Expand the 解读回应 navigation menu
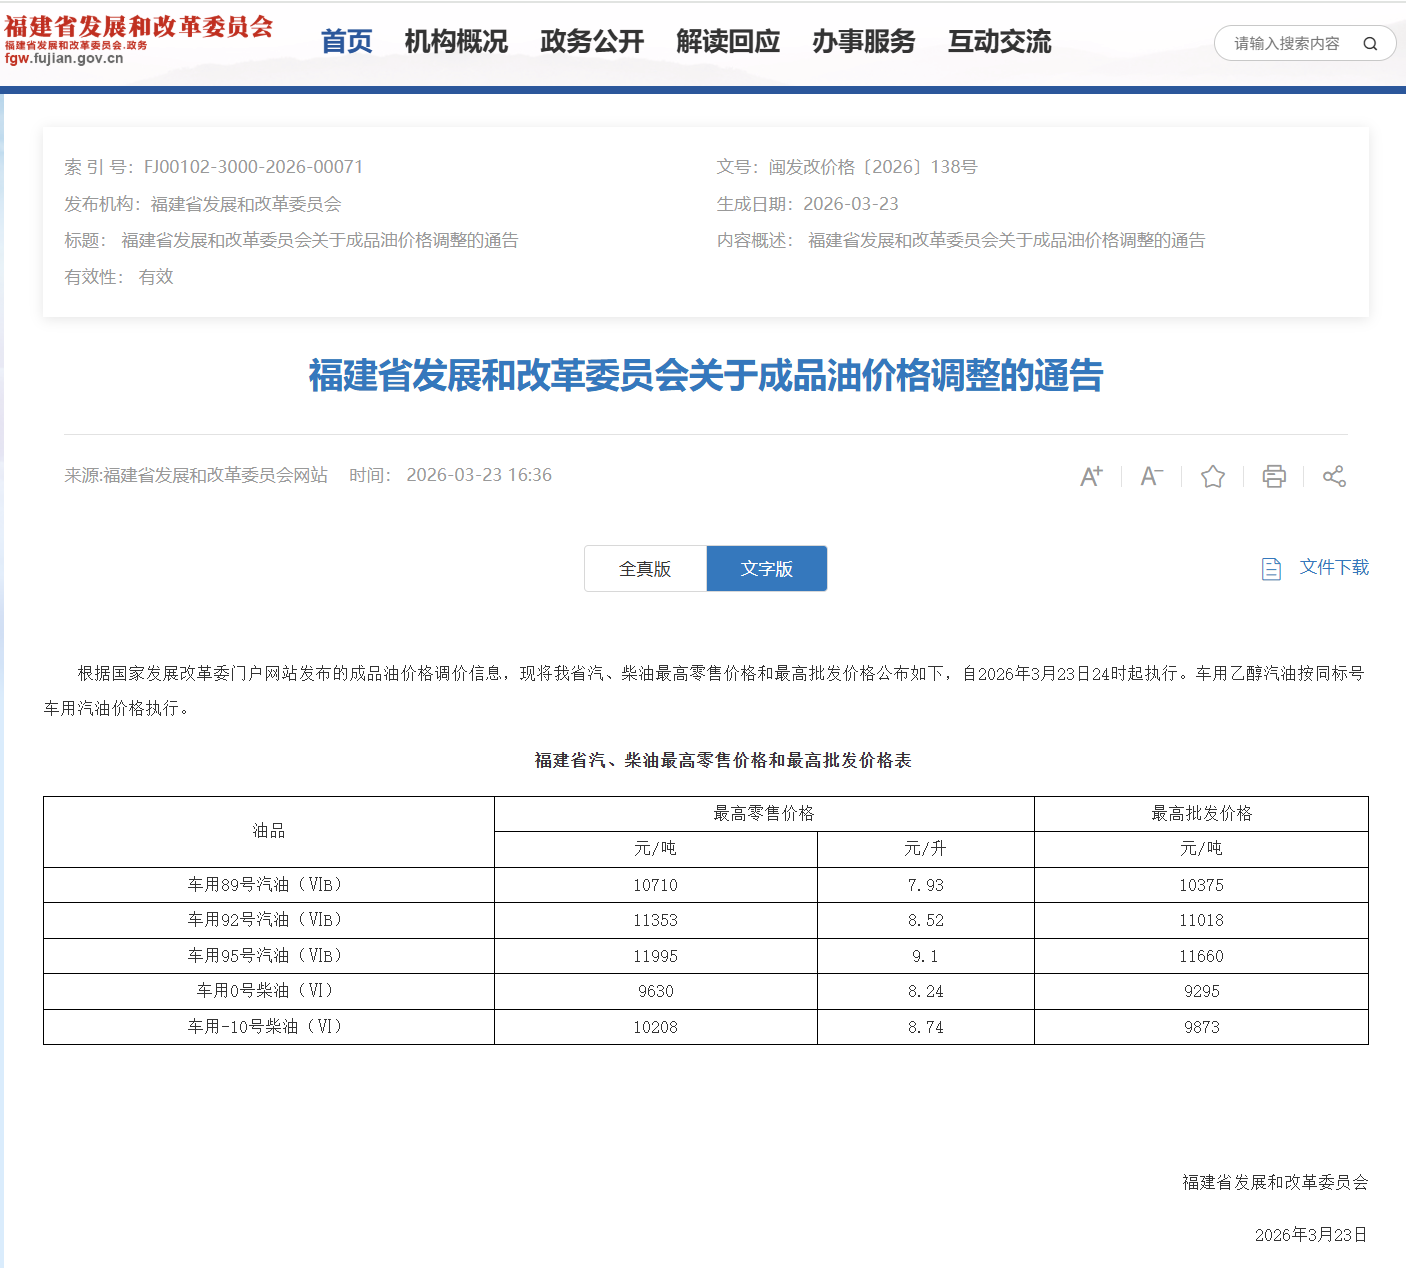Viewport: 1406px width, 1268px height. point(728,42)
